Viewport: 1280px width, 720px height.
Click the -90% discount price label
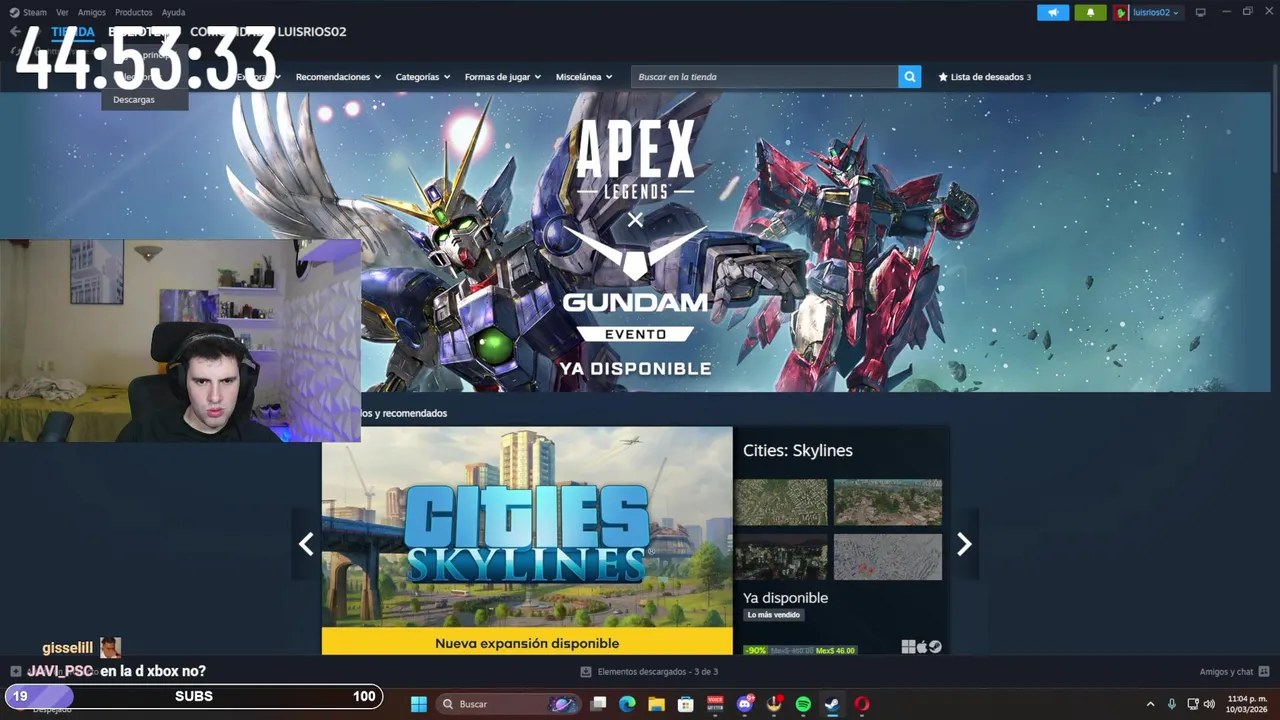coord(756,650)
